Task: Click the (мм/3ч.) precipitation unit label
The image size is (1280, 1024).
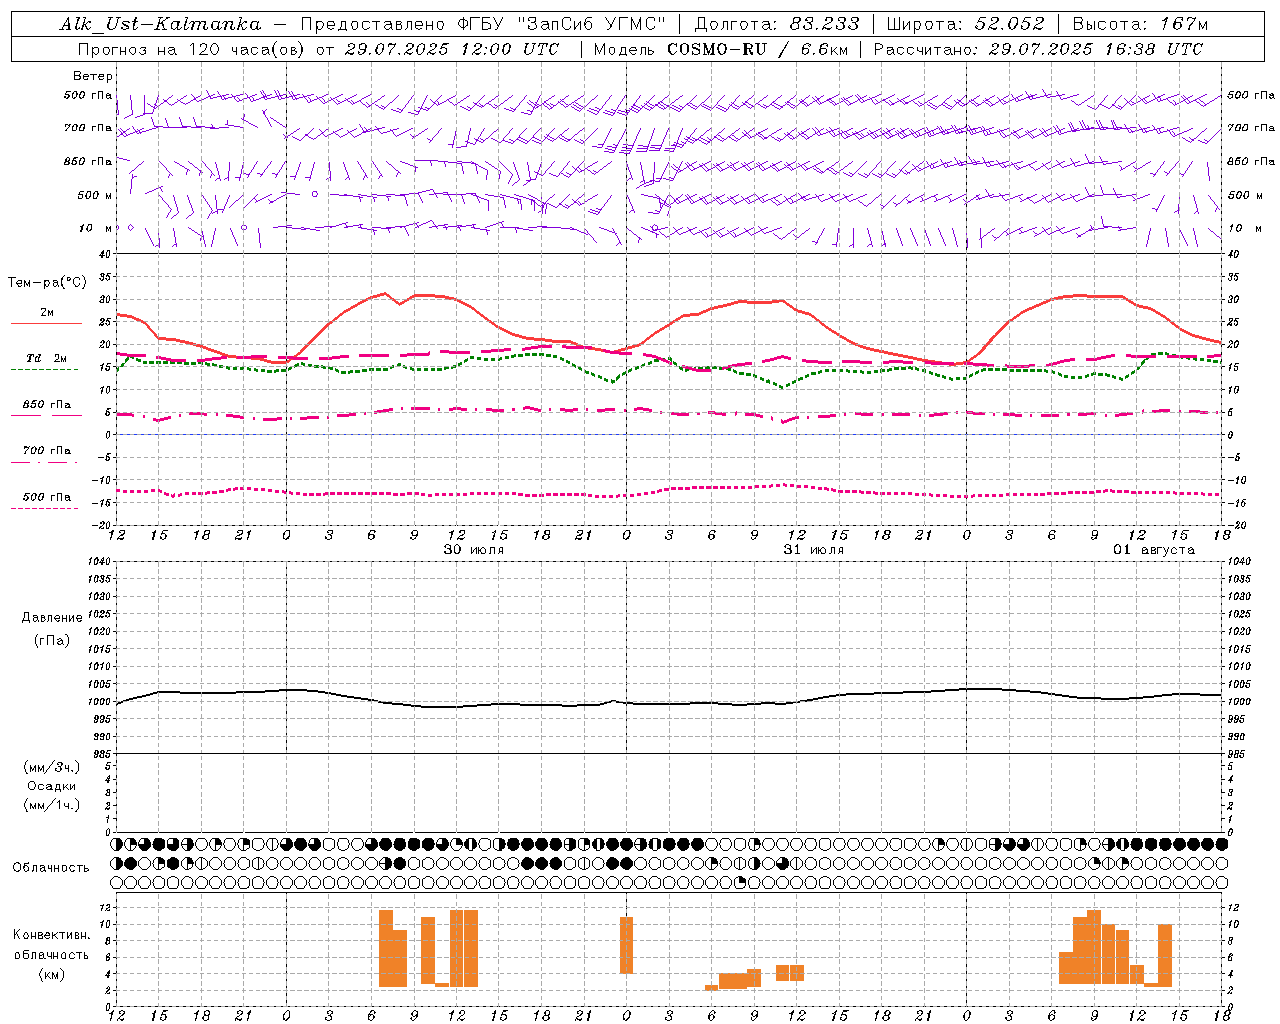Action: (52, 767)
